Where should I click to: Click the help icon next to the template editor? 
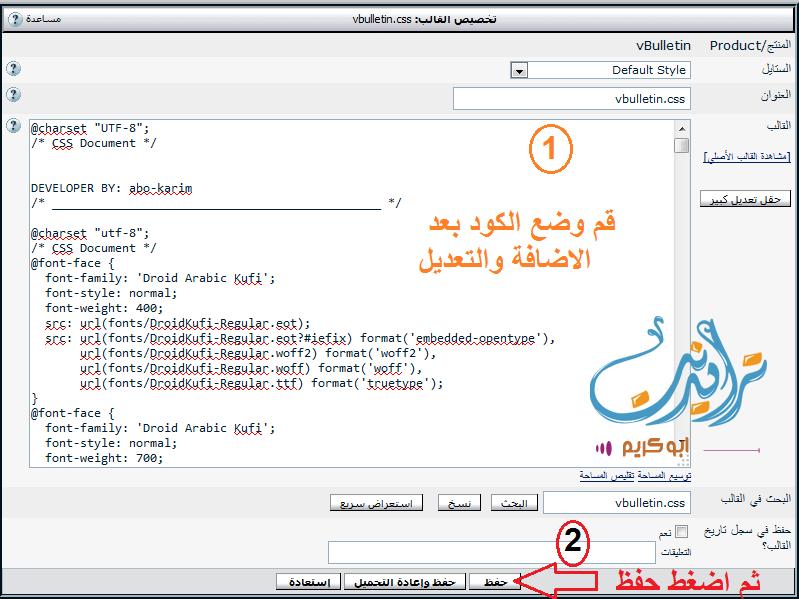click(x=13, y=125)
